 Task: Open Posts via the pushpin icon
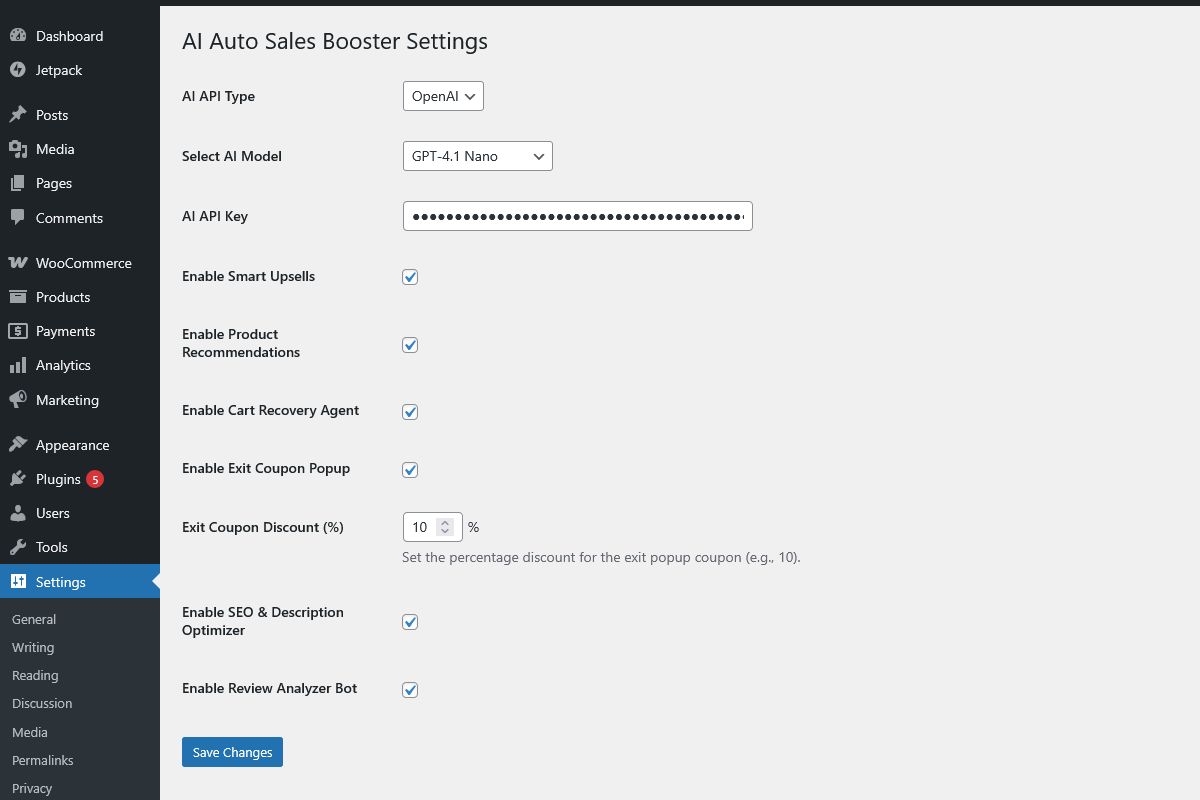pos(18,115)
